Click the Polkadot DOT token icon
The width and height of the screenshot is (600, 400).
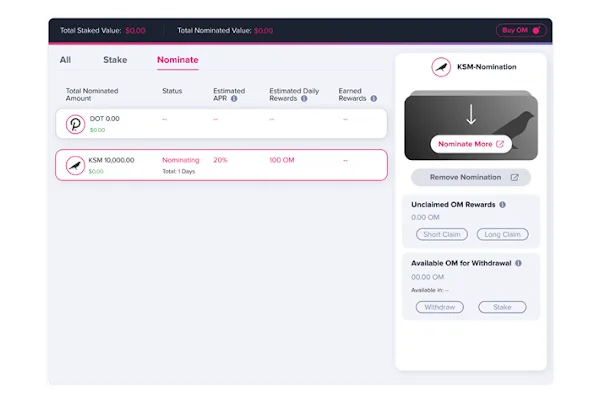(x=75, y=124)
